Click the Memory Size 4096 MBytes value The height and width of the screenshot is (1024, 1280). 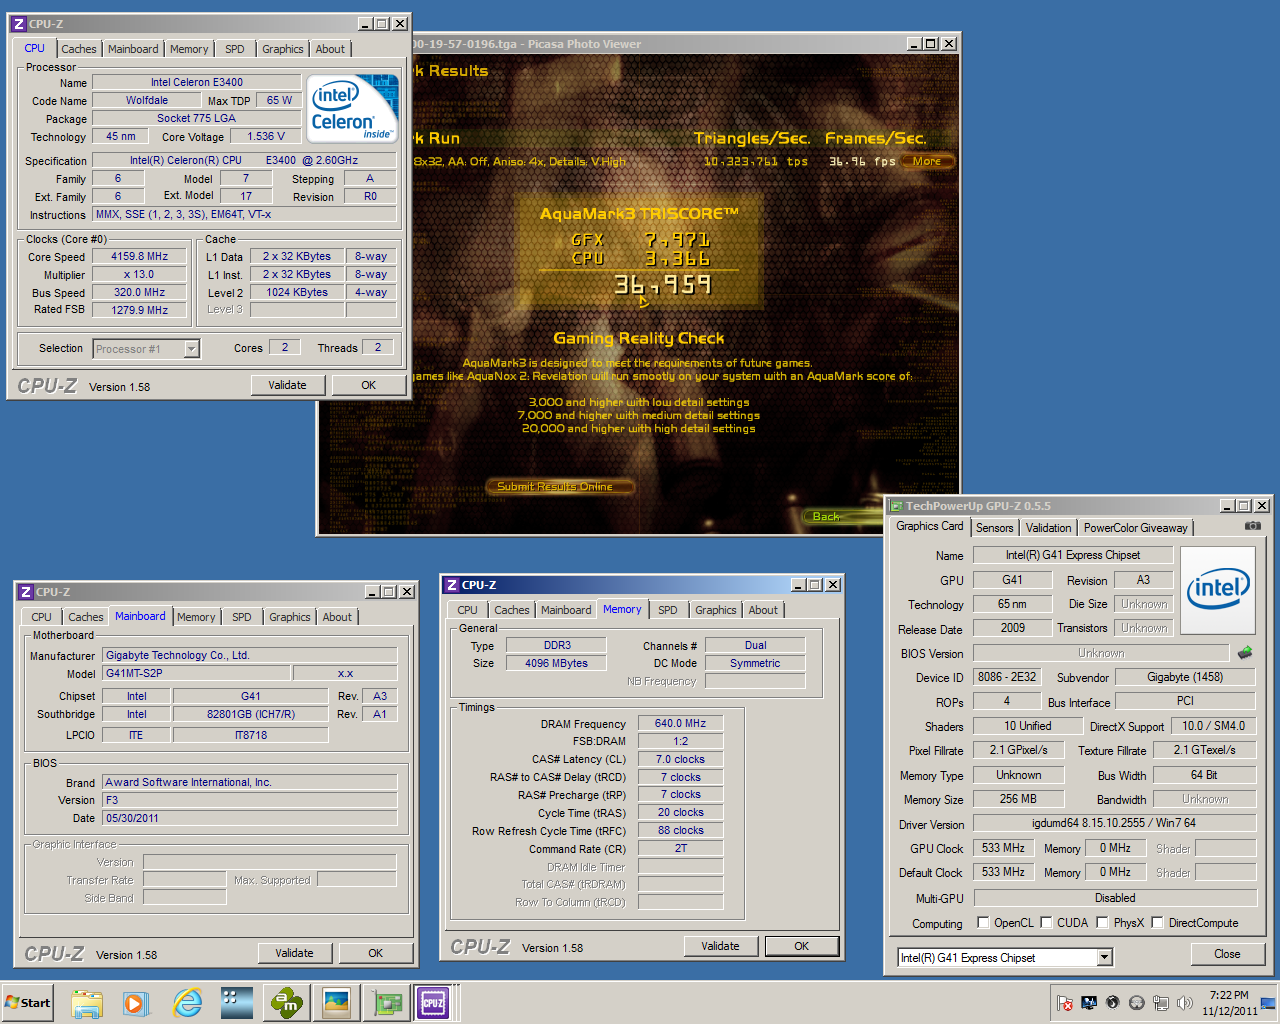[x=556, y=663]
